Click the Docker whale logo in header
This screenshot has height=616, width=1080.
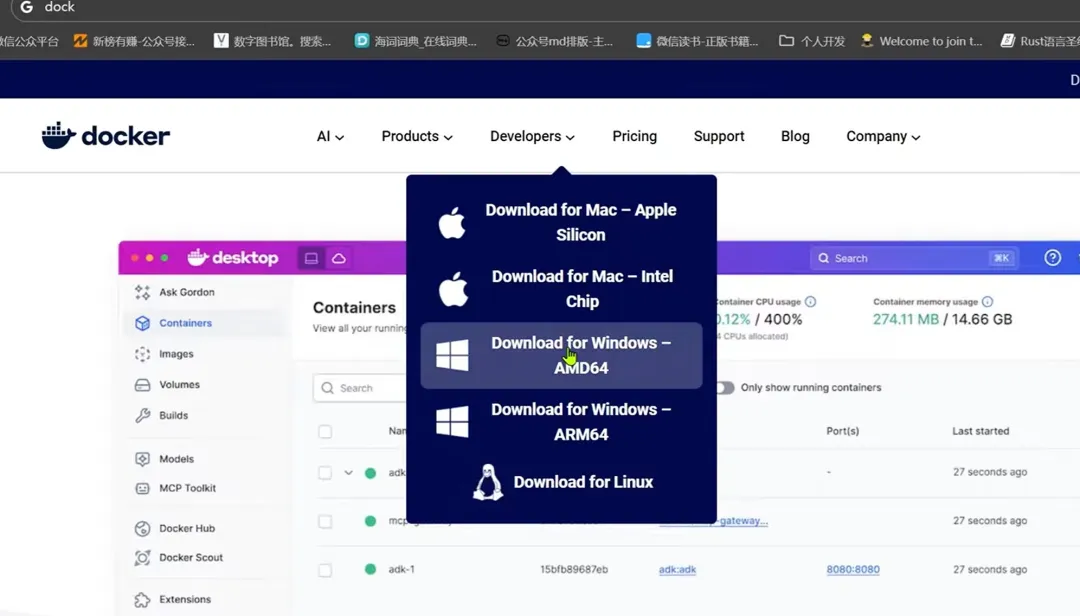(105, 136)
